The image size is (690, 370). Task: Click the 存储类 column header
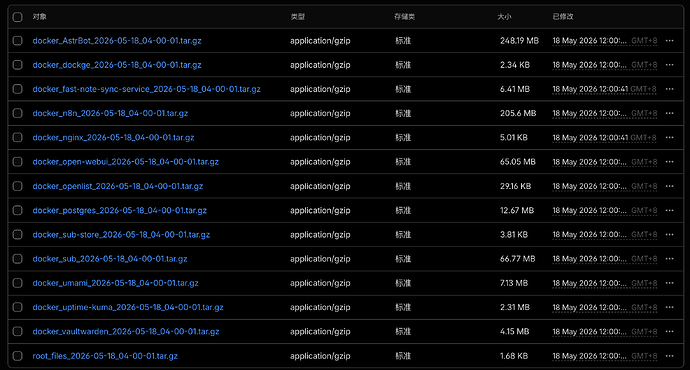tap(404, 17)
